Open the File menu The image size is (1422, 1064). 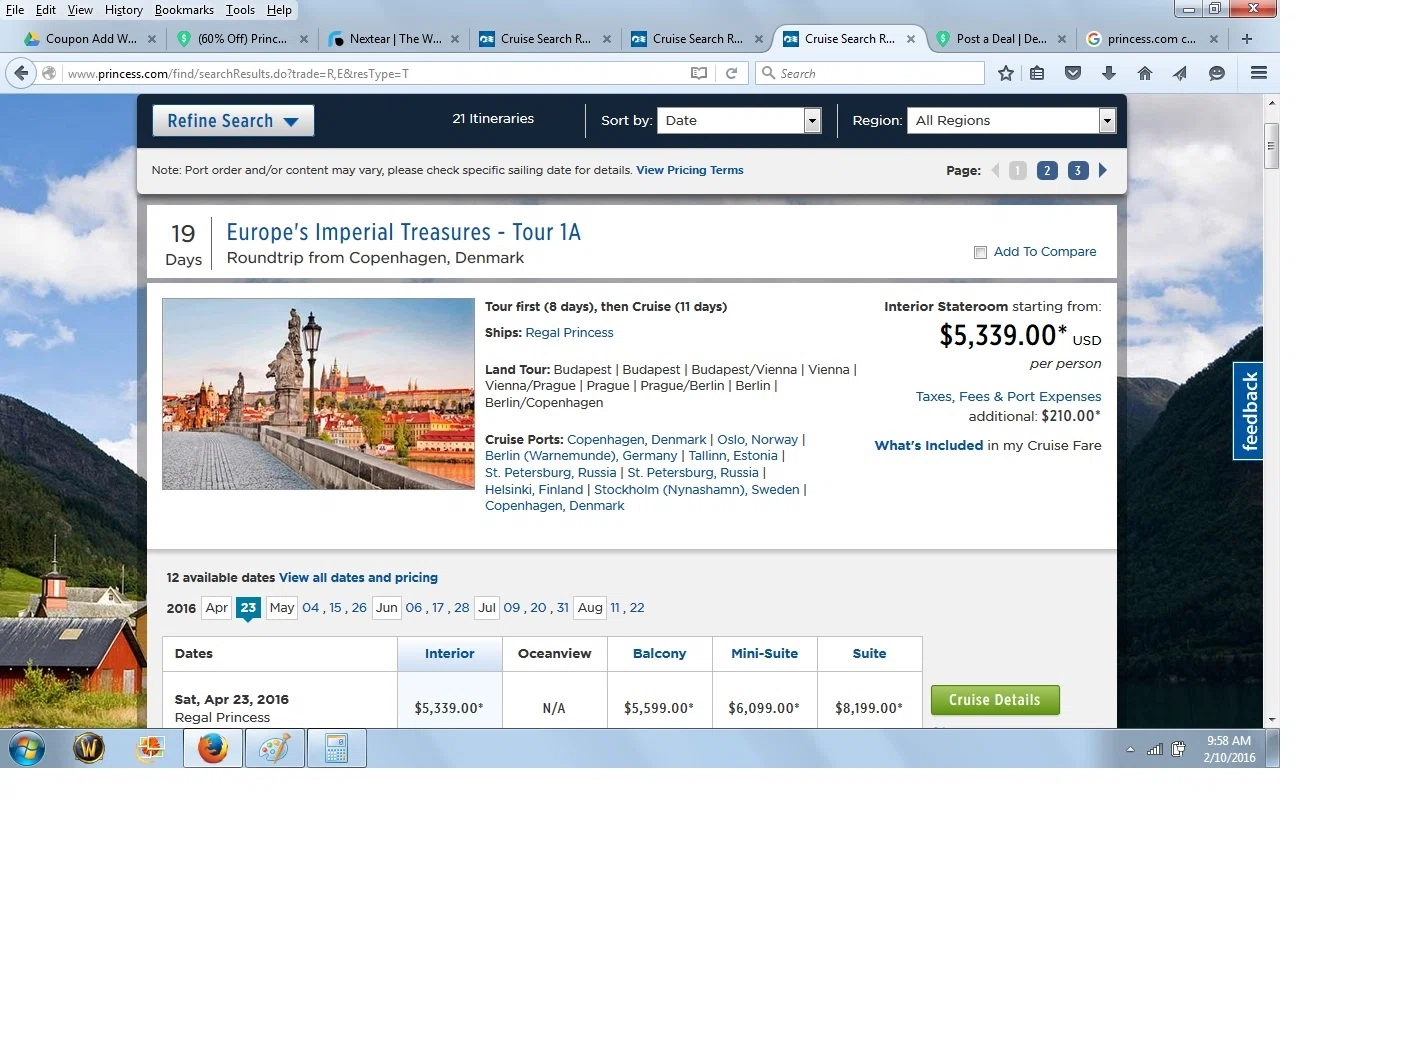[15, 10]
